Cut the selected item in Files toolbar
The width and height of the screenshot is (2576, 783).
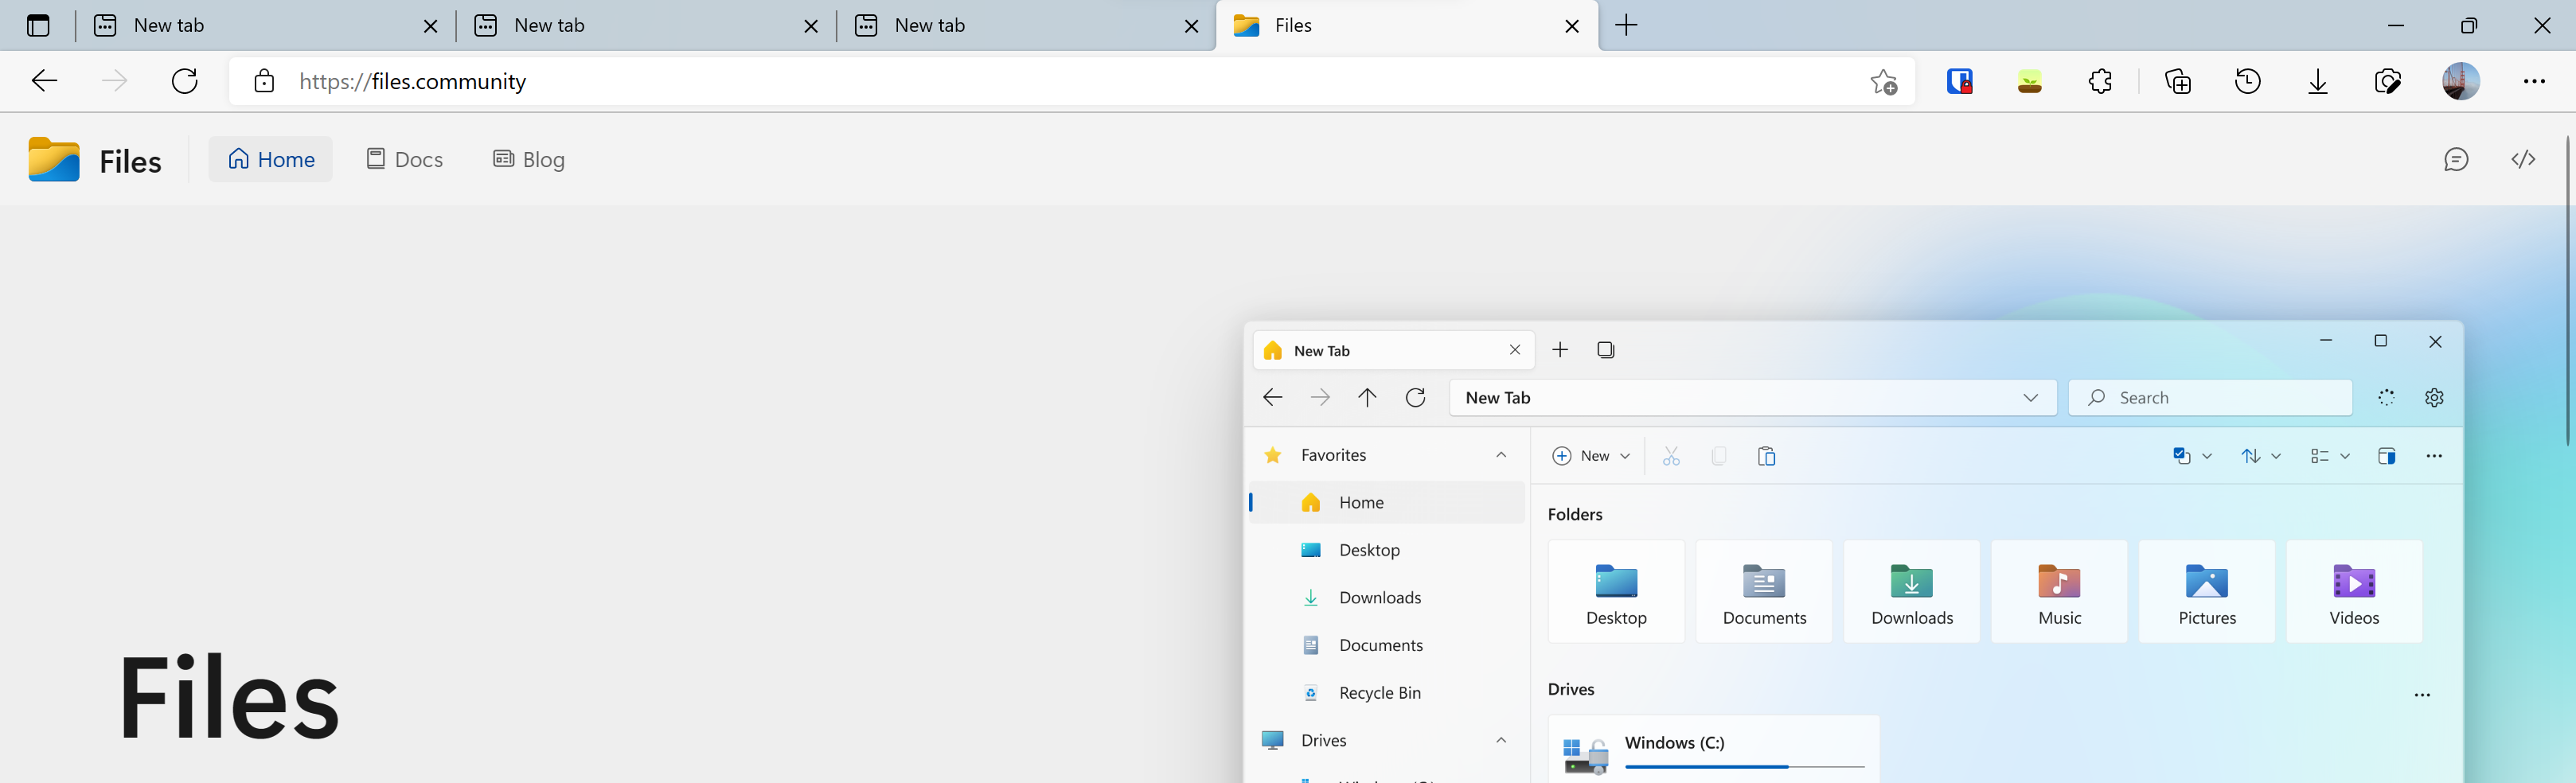tap(1670, 455)
